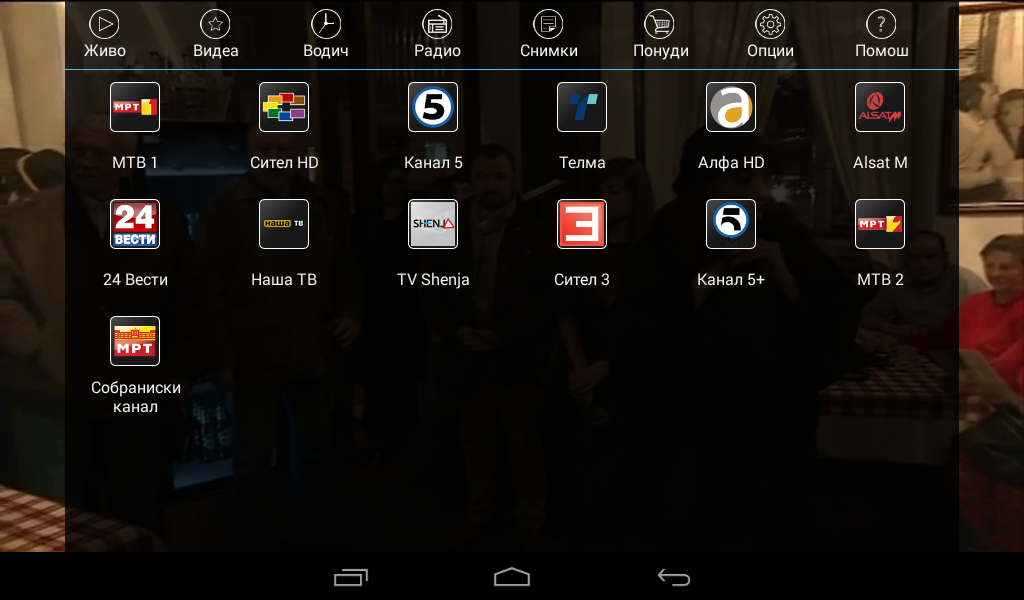Click the Alsat M channel name
1024x600 pixels.
coord(880,163)
